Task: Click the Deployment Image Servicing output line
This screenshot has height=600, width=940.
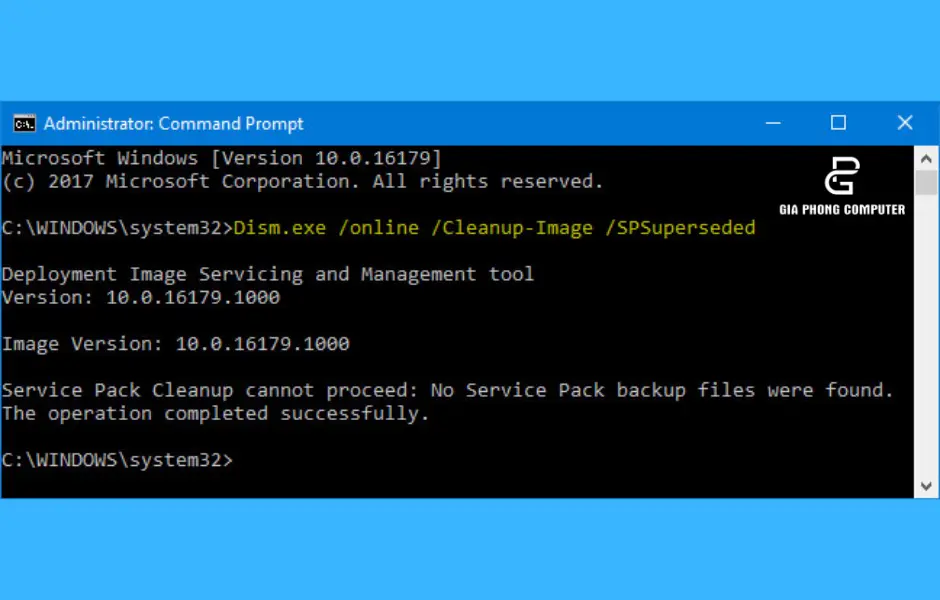Action: (268, 273)
